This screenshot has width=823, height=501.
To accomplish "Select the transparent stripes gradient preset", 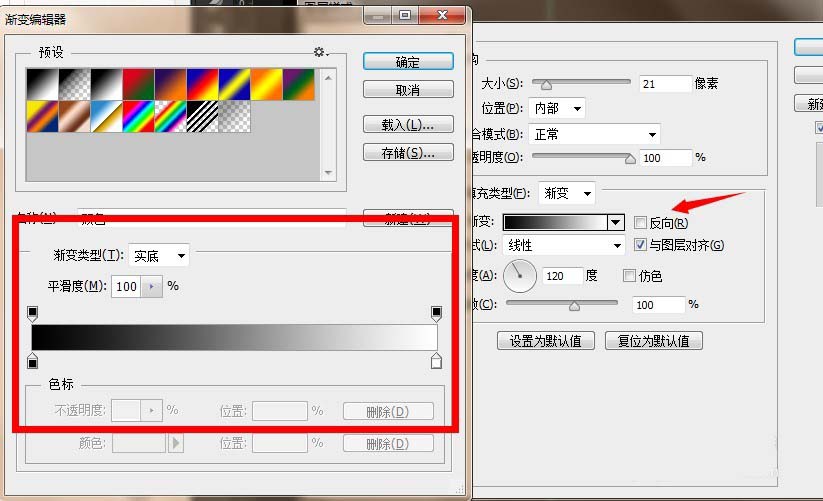I will coord(203,116).
